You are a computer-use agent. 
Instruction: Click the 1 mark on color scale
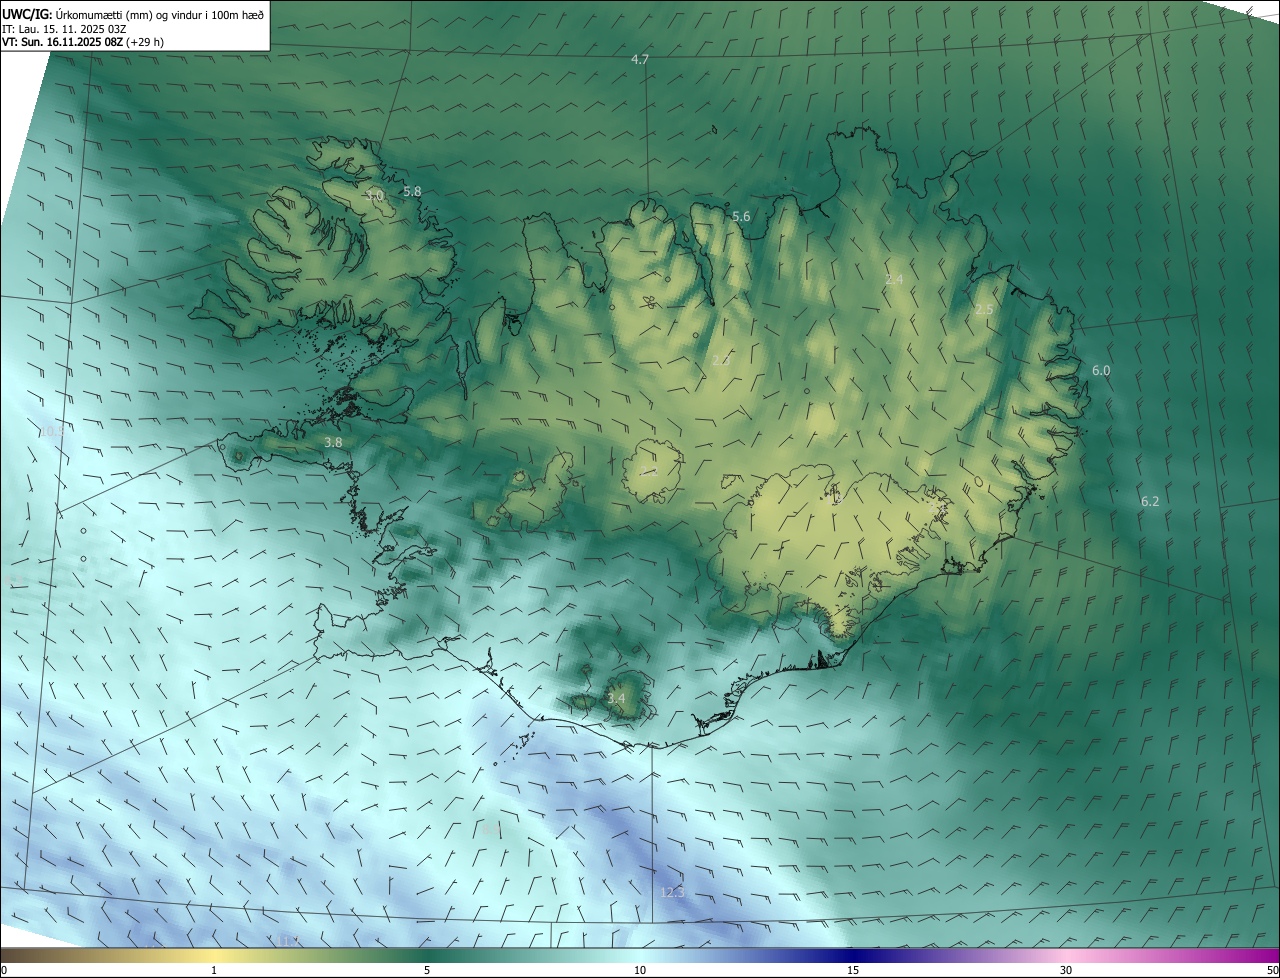coord(214,970)
